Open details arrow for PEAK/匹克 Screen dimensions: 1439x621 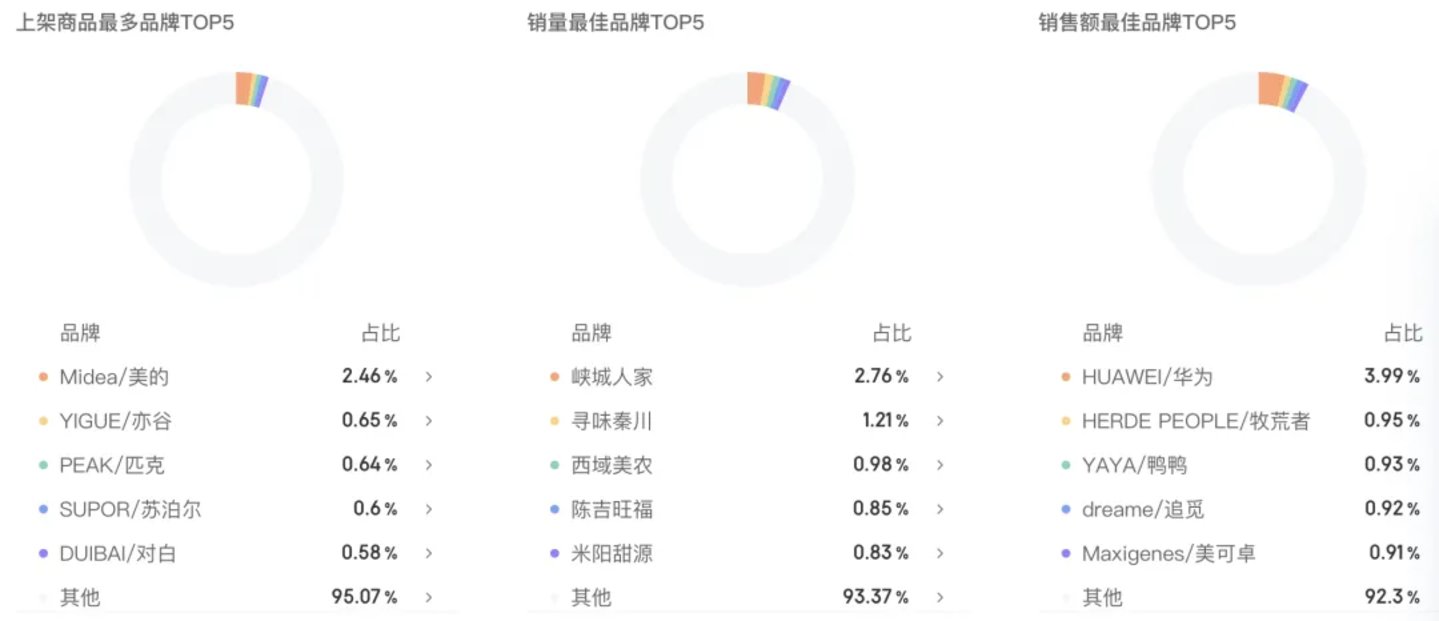(429, 465)
